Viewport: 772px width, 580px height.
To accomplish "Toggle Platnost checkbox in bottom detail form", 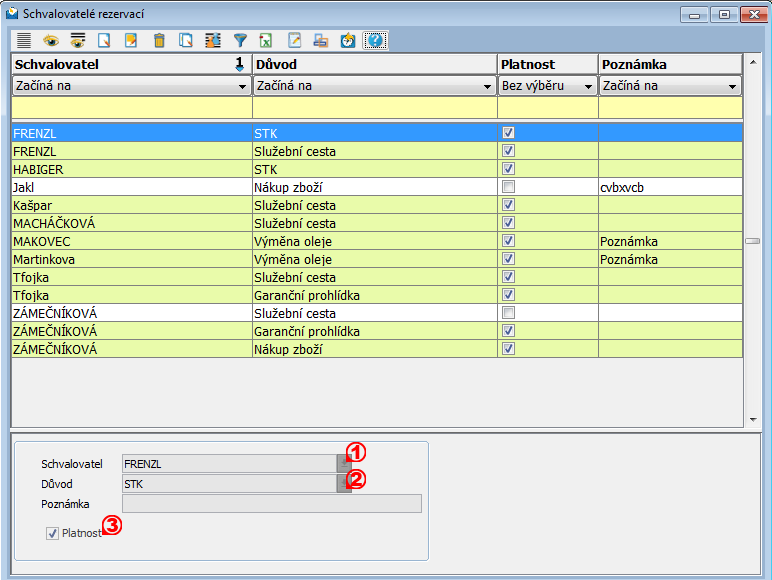I will tap(53, 534).
